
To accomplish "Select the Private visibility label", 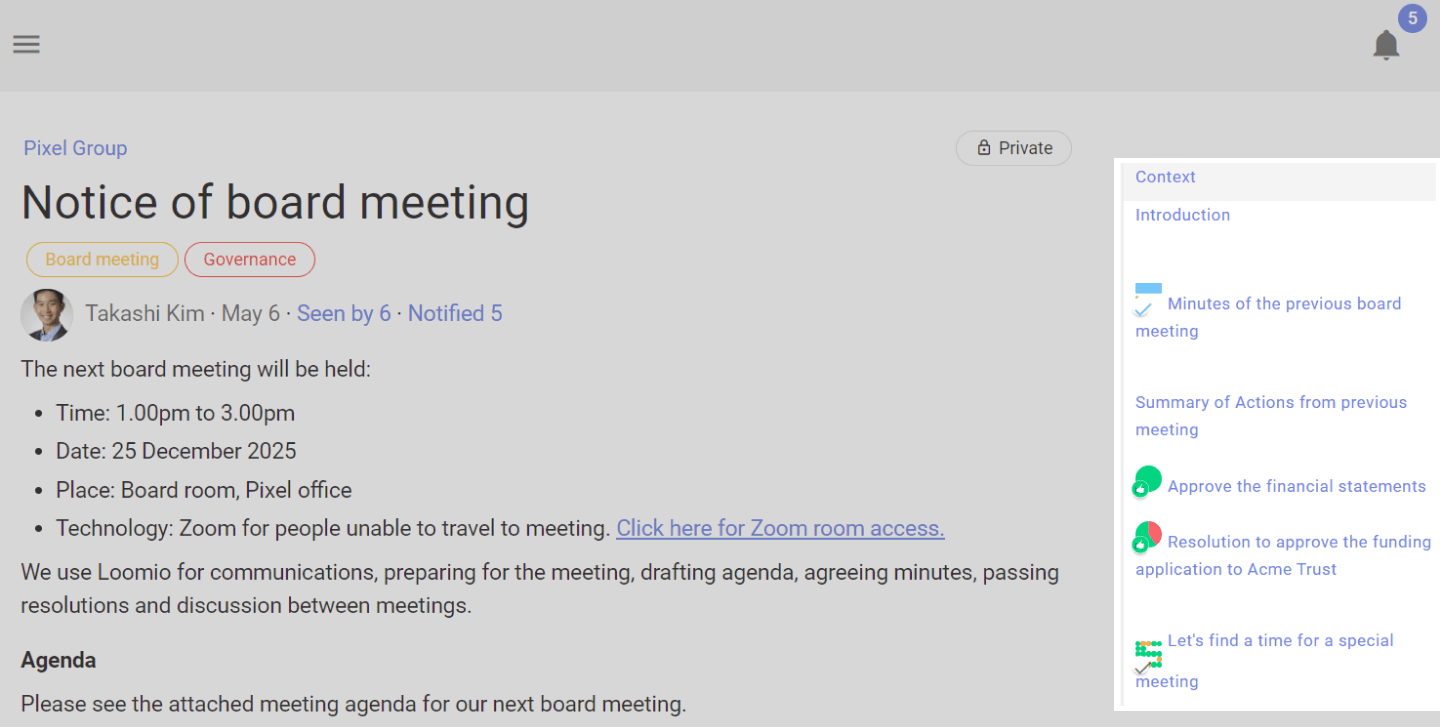I will tap(1026, 148).
